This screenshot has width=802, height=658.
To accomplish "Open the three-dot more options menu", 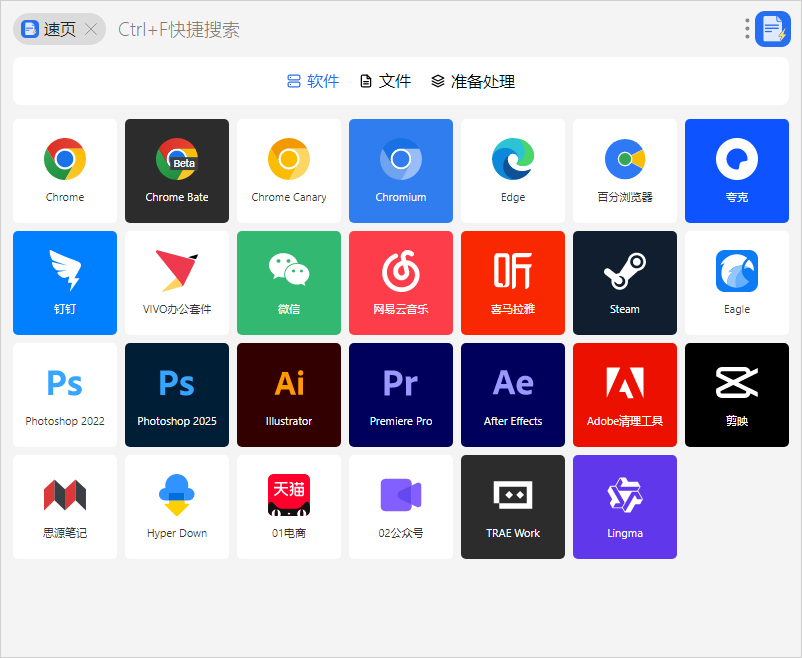I will (x=747, y=29).
